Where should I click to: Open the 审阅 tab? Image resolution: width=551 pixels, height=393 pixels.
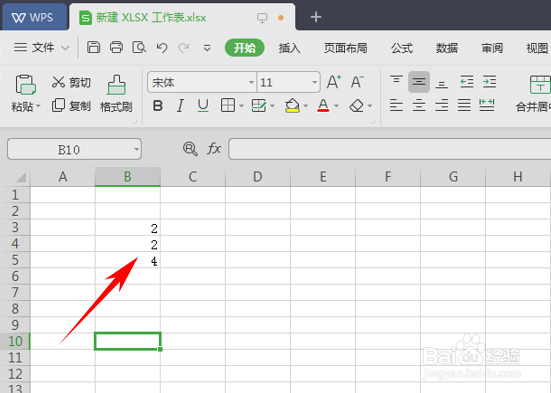pos(492,48)
